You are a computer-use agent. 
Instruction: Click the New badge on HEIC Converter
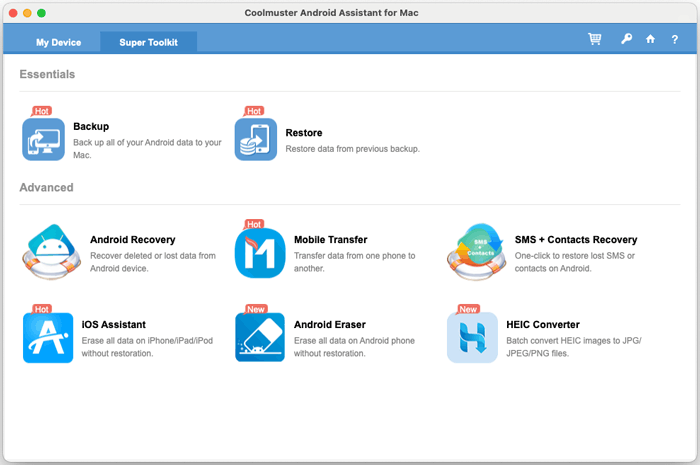click(x=468, y=309)
